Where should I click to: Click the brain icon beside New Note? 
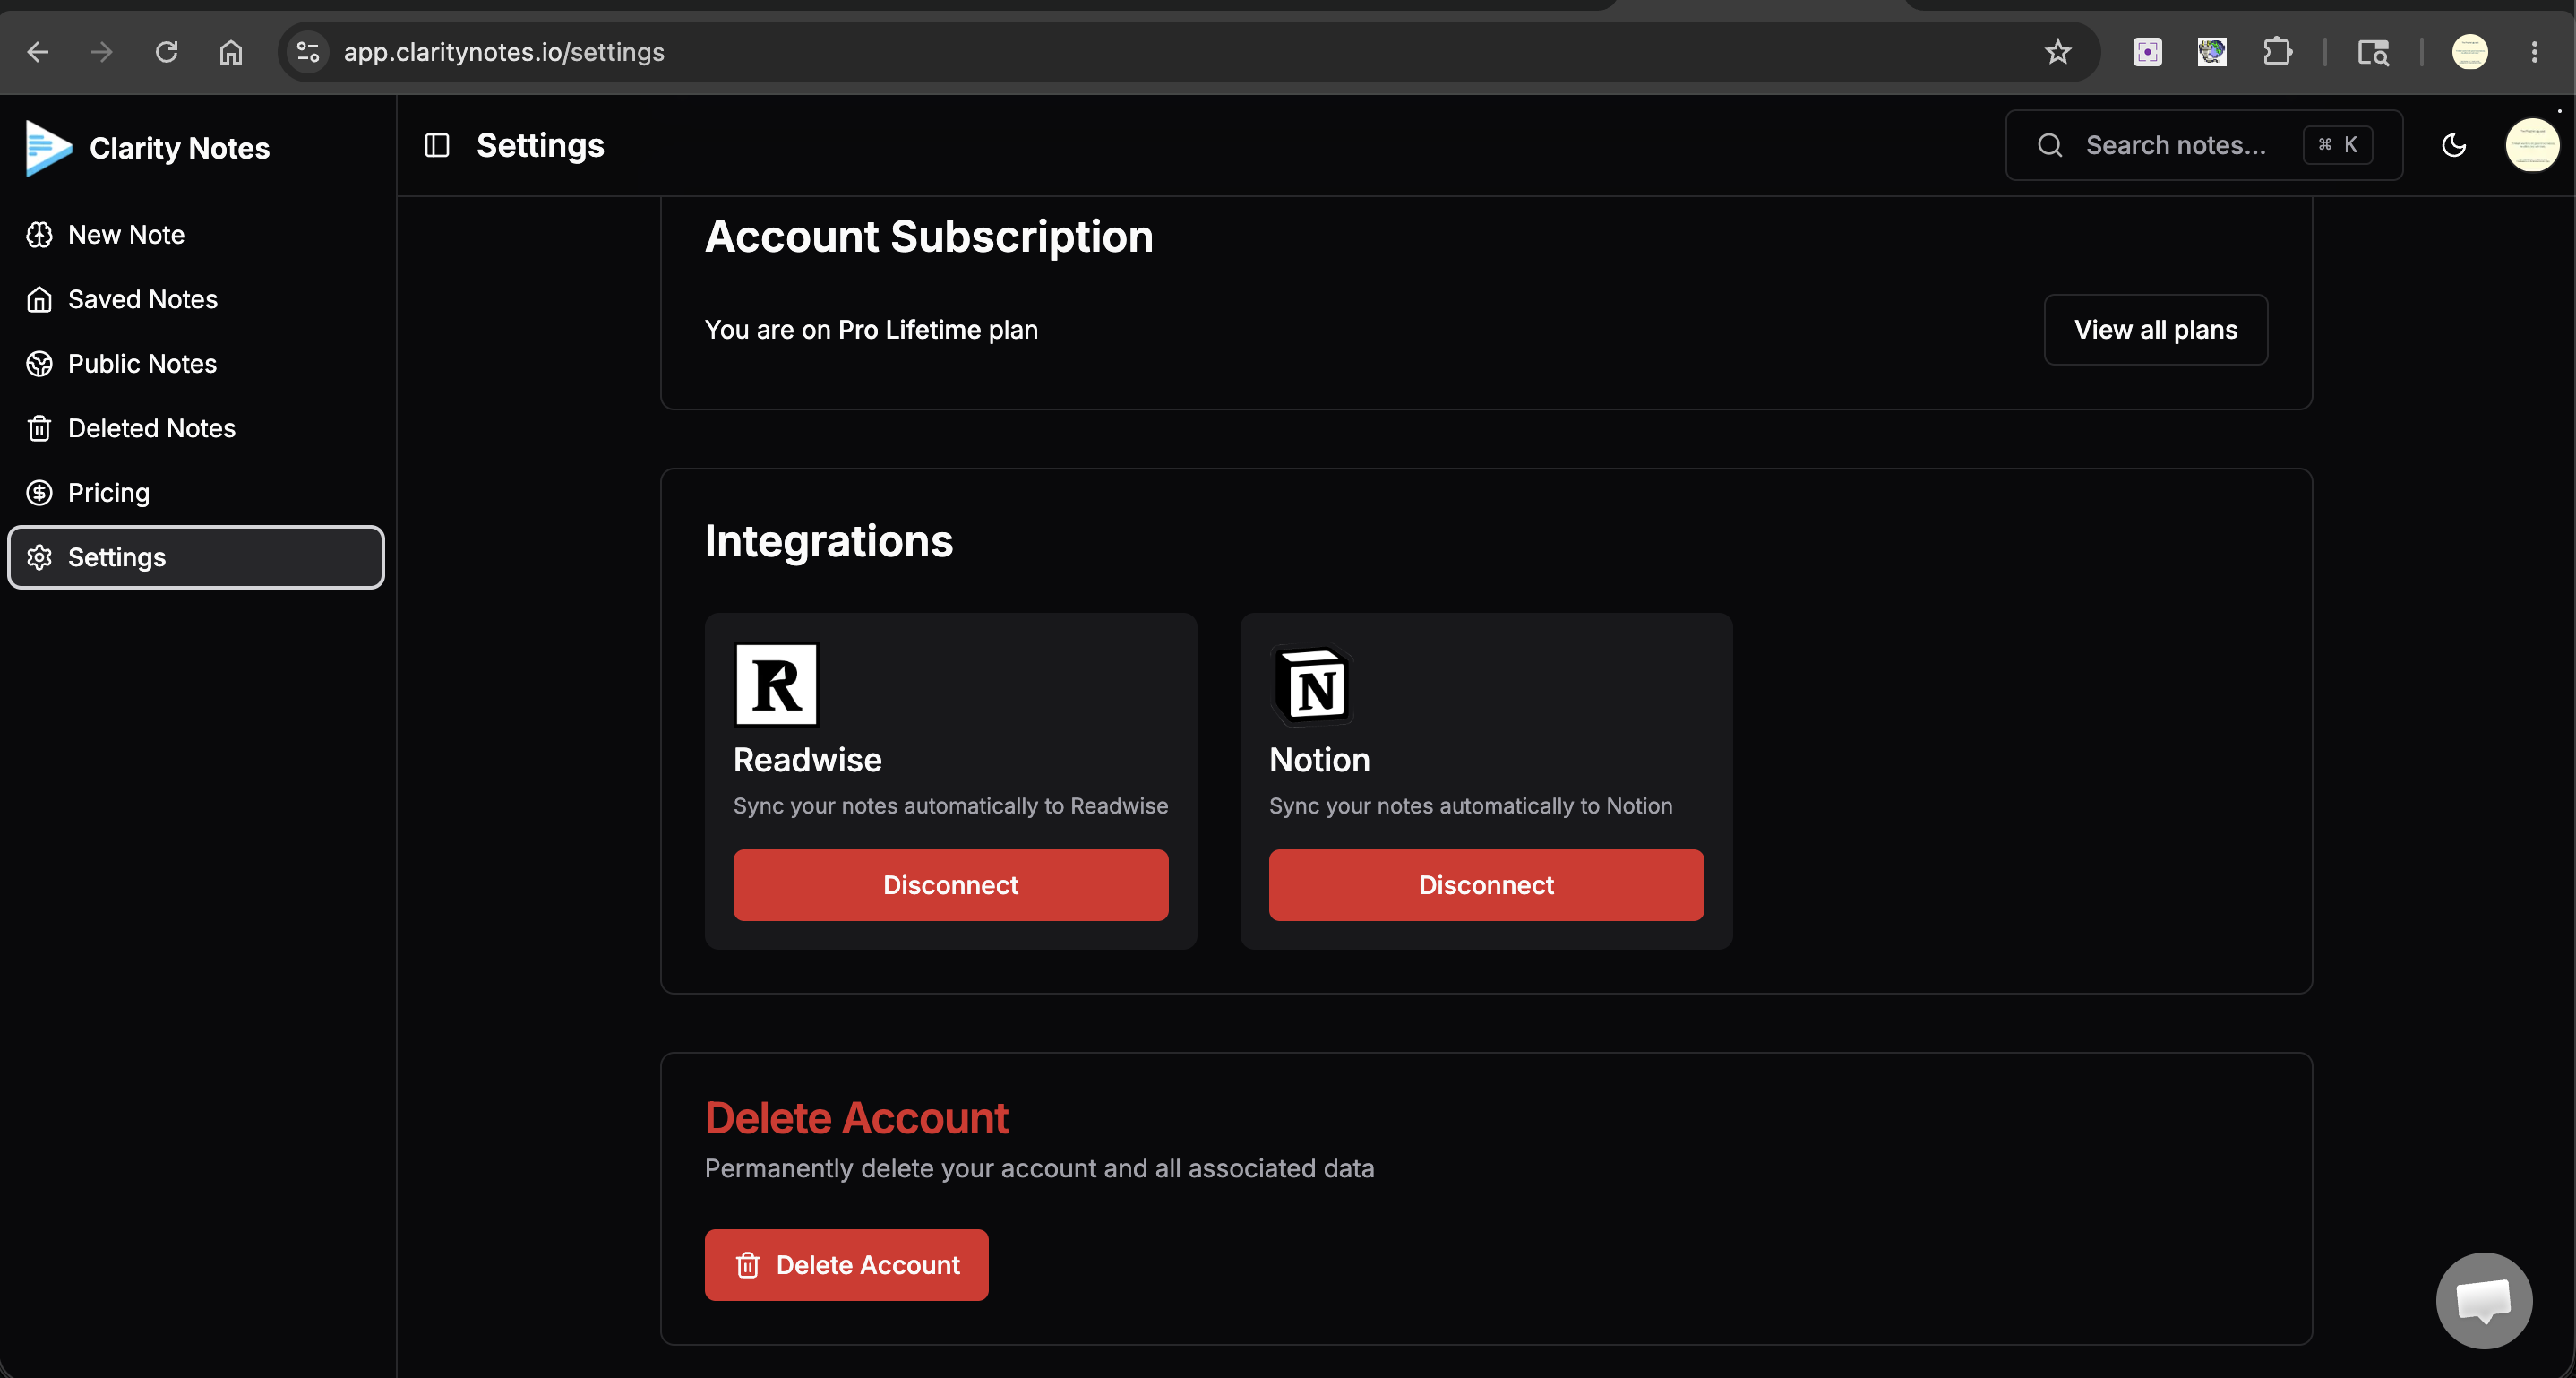39,235
